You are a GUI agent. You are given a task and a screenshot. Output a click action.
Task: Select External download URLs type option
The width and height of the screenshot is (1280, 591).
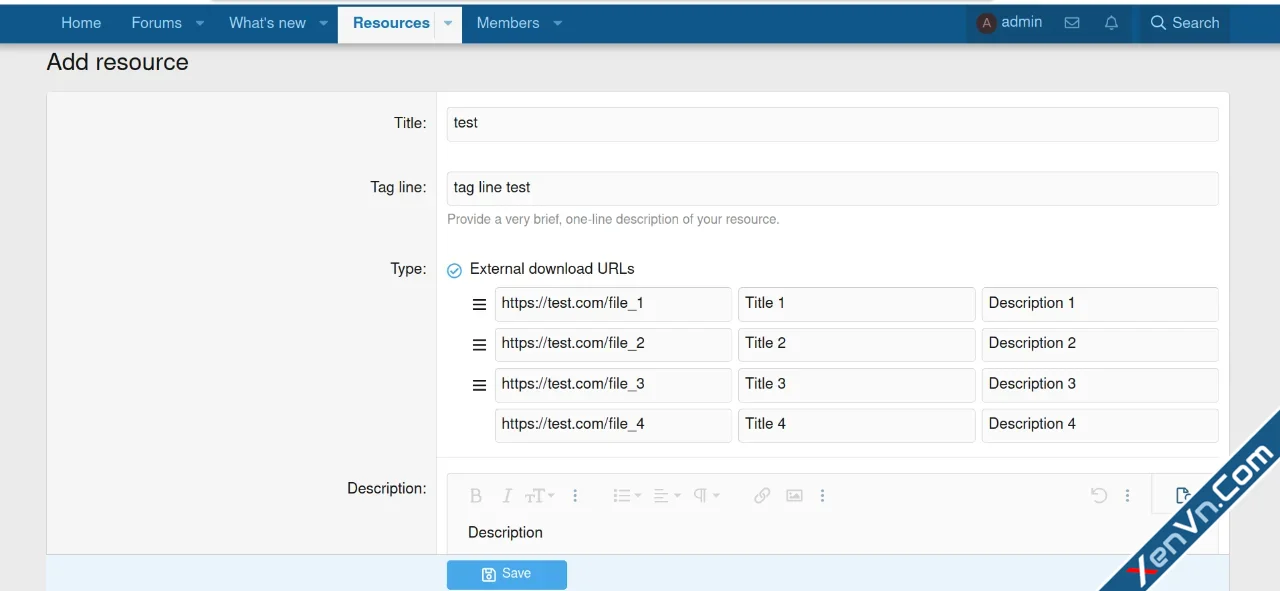pyautogui.click(x=454, y=270)
